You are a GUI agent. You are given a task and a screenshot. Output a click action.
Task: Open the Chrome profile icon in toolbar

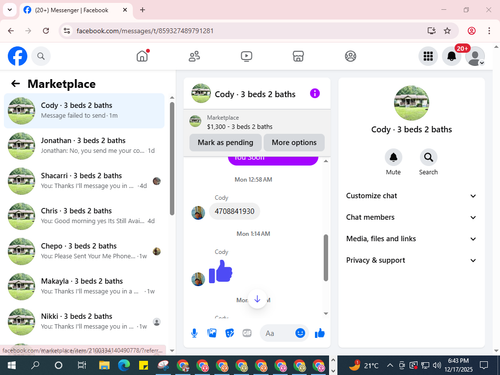point(471,31)
